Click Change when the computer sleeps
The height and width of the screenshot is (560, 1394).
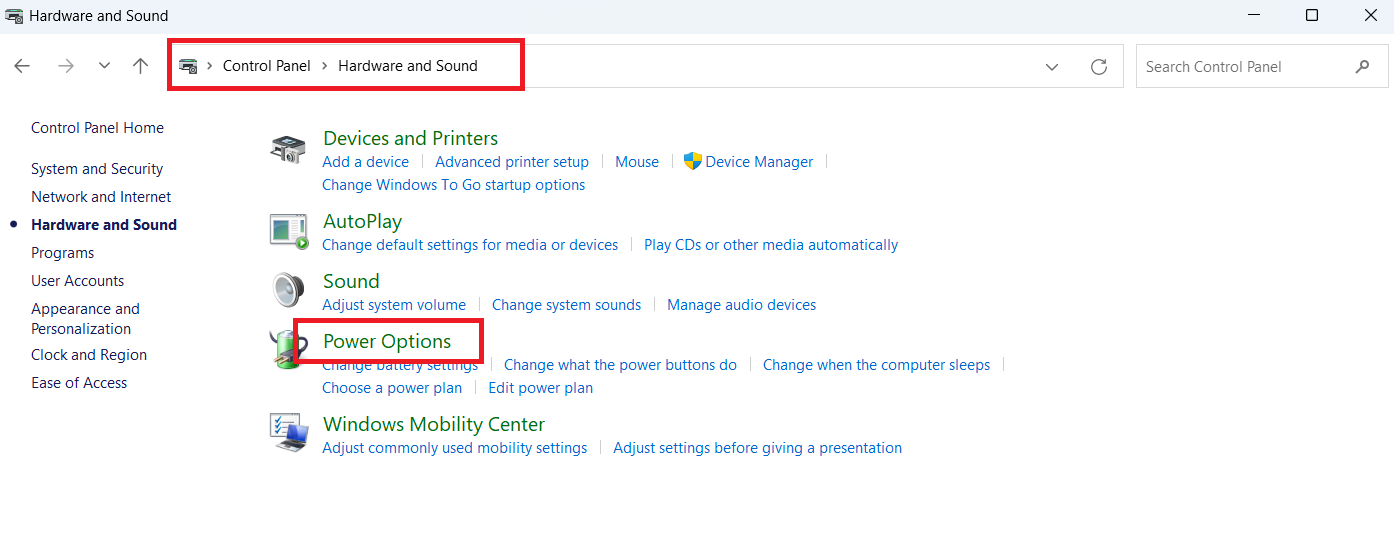tap(876, 365)
